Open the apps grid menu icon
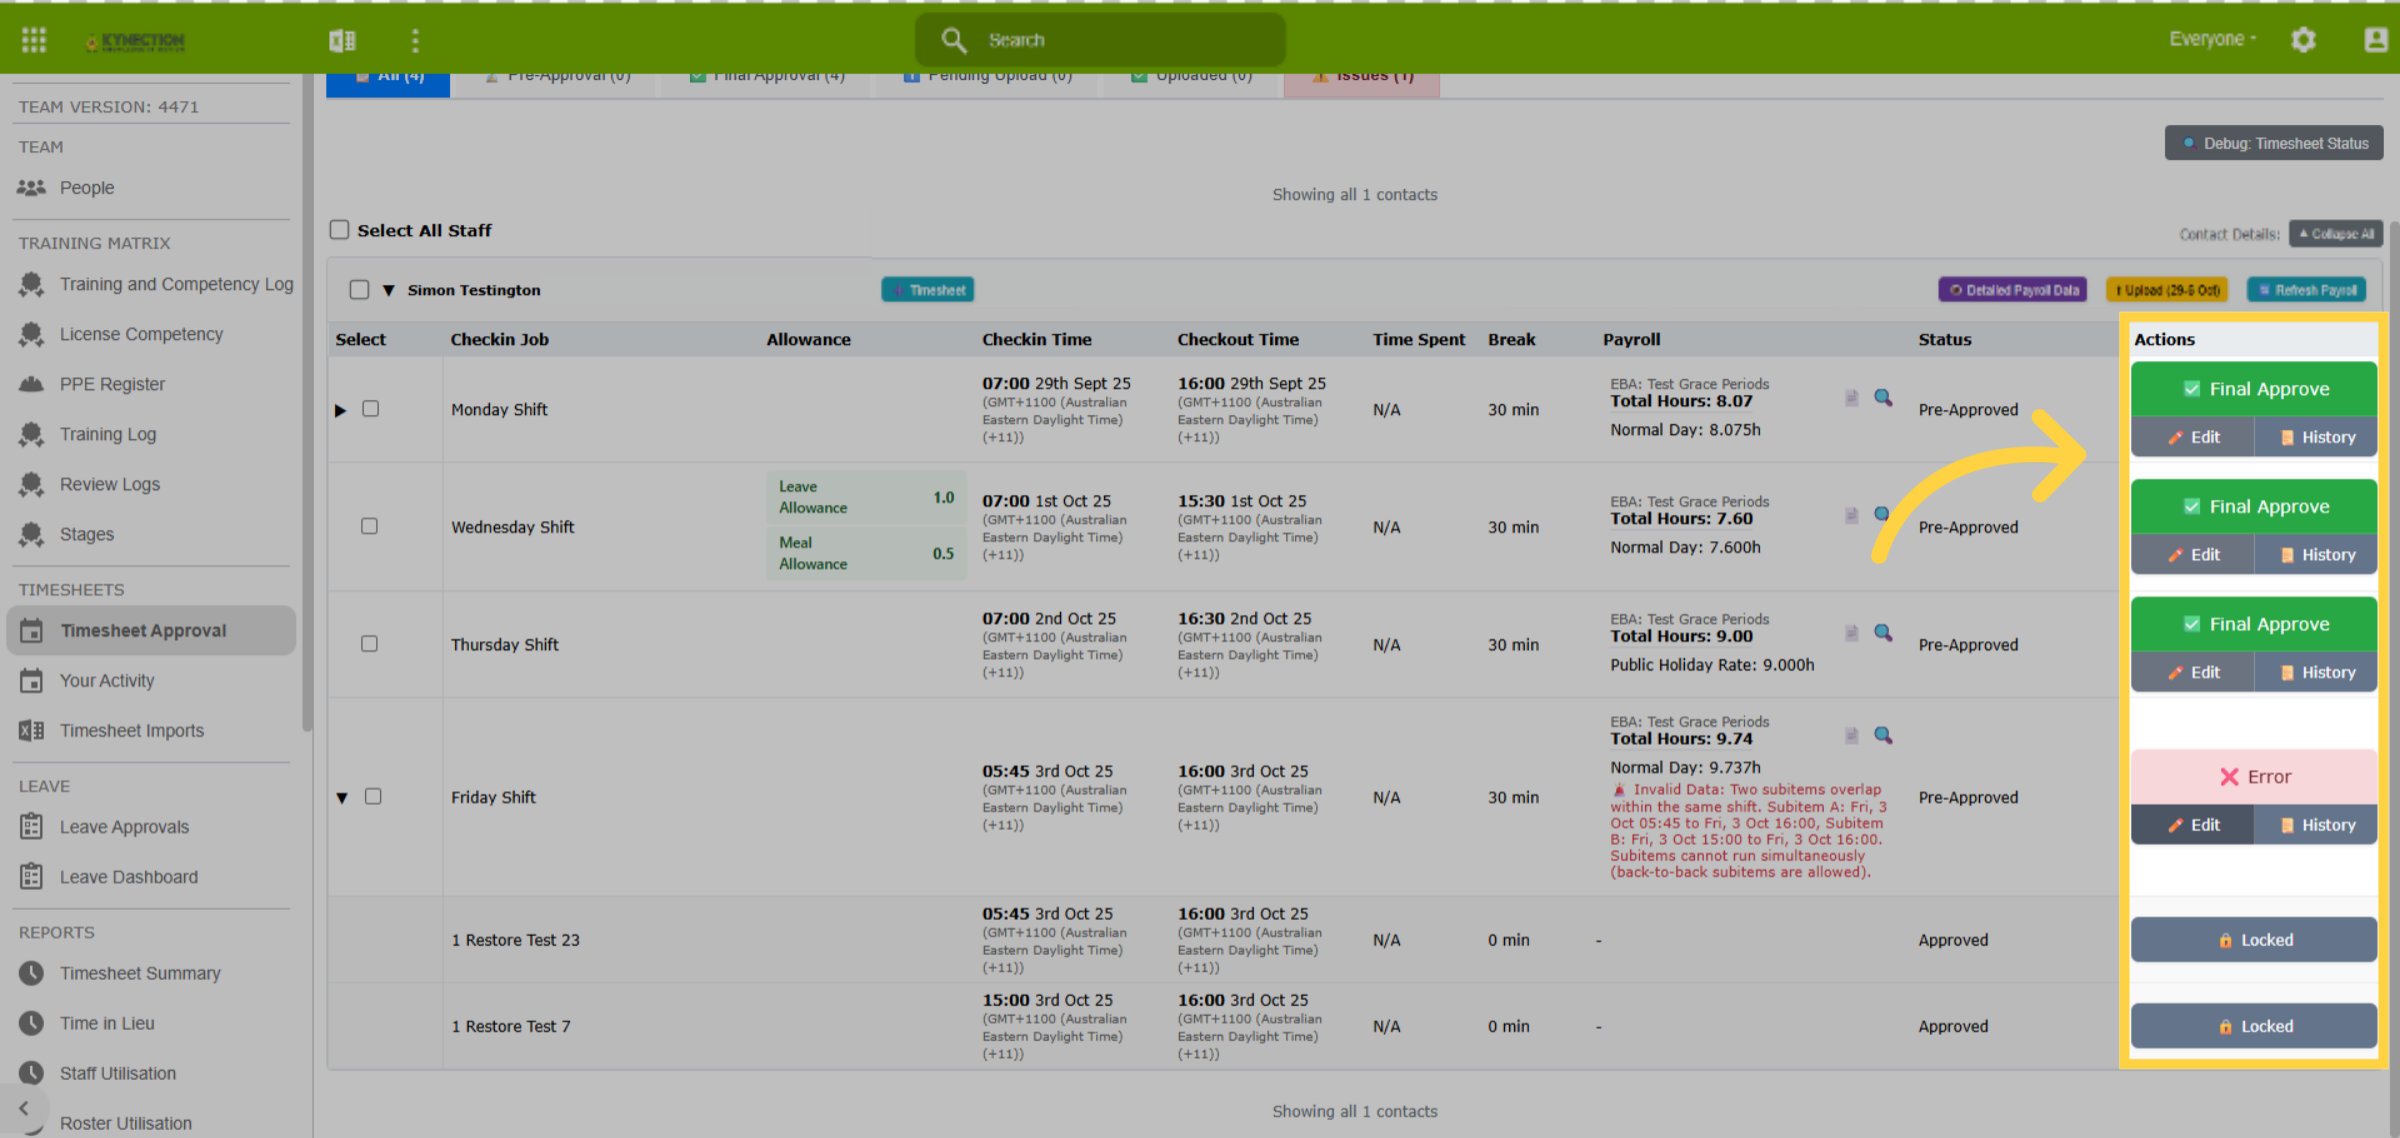This screenshot has width=2400, height=1138. tap(34, 40)
